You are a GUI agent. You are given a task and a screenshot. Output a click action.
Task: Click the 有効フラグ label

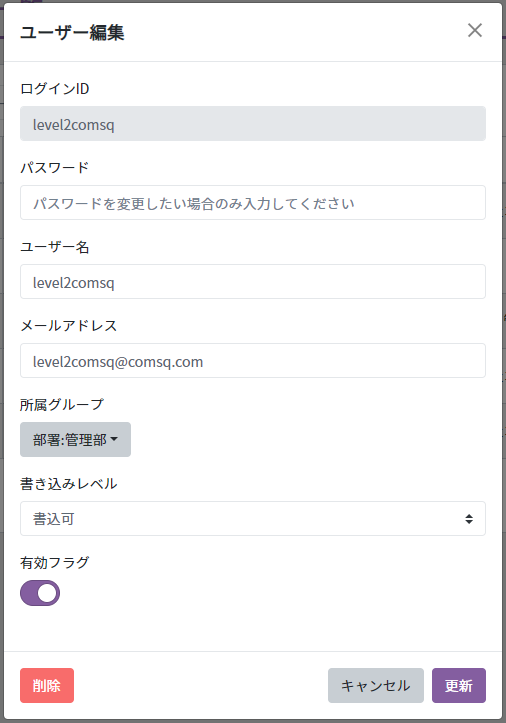(54, 563)
